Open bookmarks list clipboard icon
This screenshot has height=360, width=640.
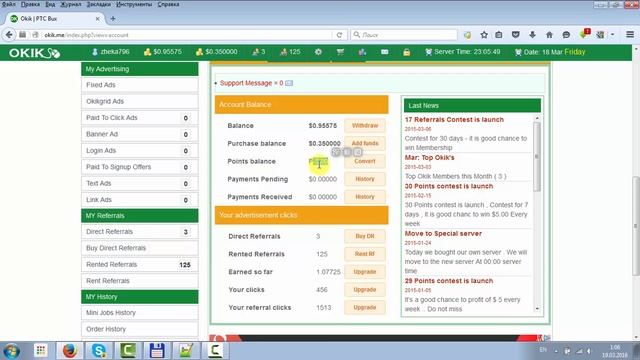tap(499, 35)
